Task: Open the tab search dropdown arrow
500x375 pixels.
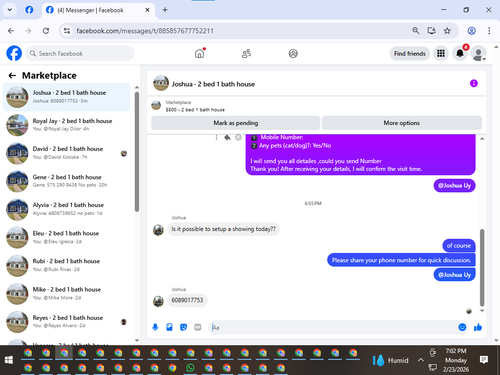Action: pyautogui.click(x=10, y=10)
